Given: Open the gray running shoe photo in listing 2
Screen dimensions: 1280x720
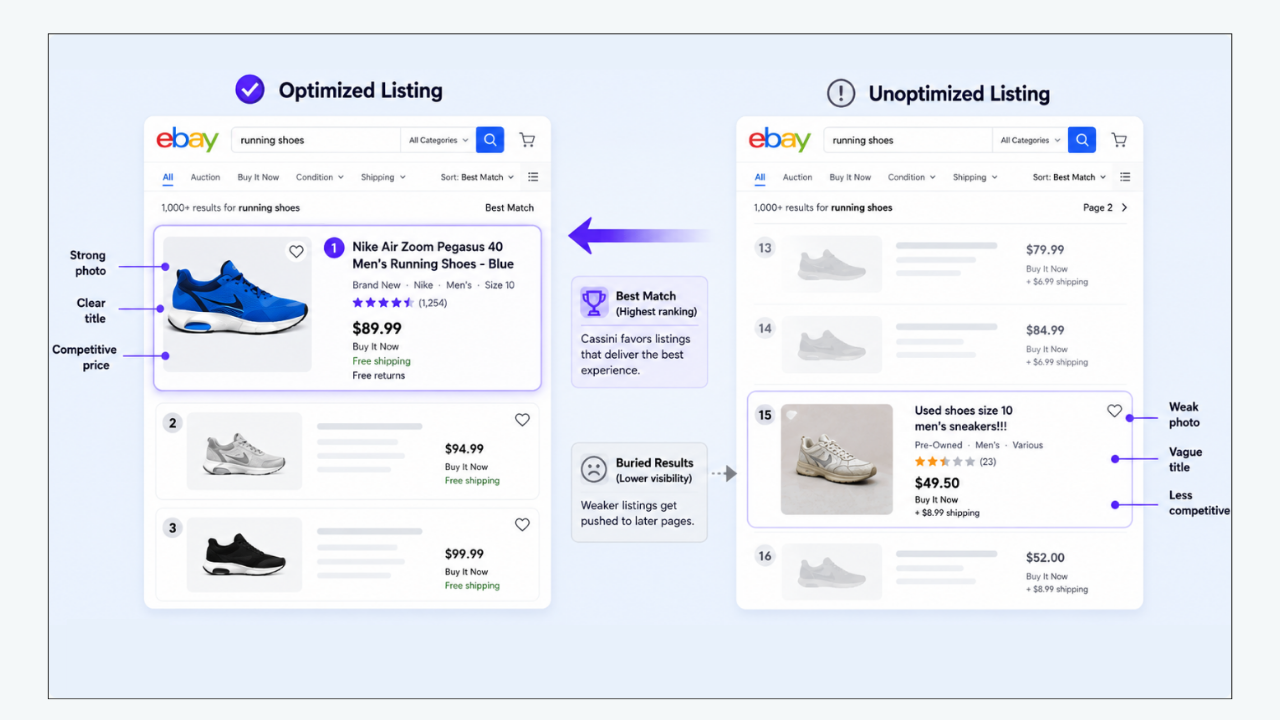Looking at the screenshot, I should coord(245,451).
